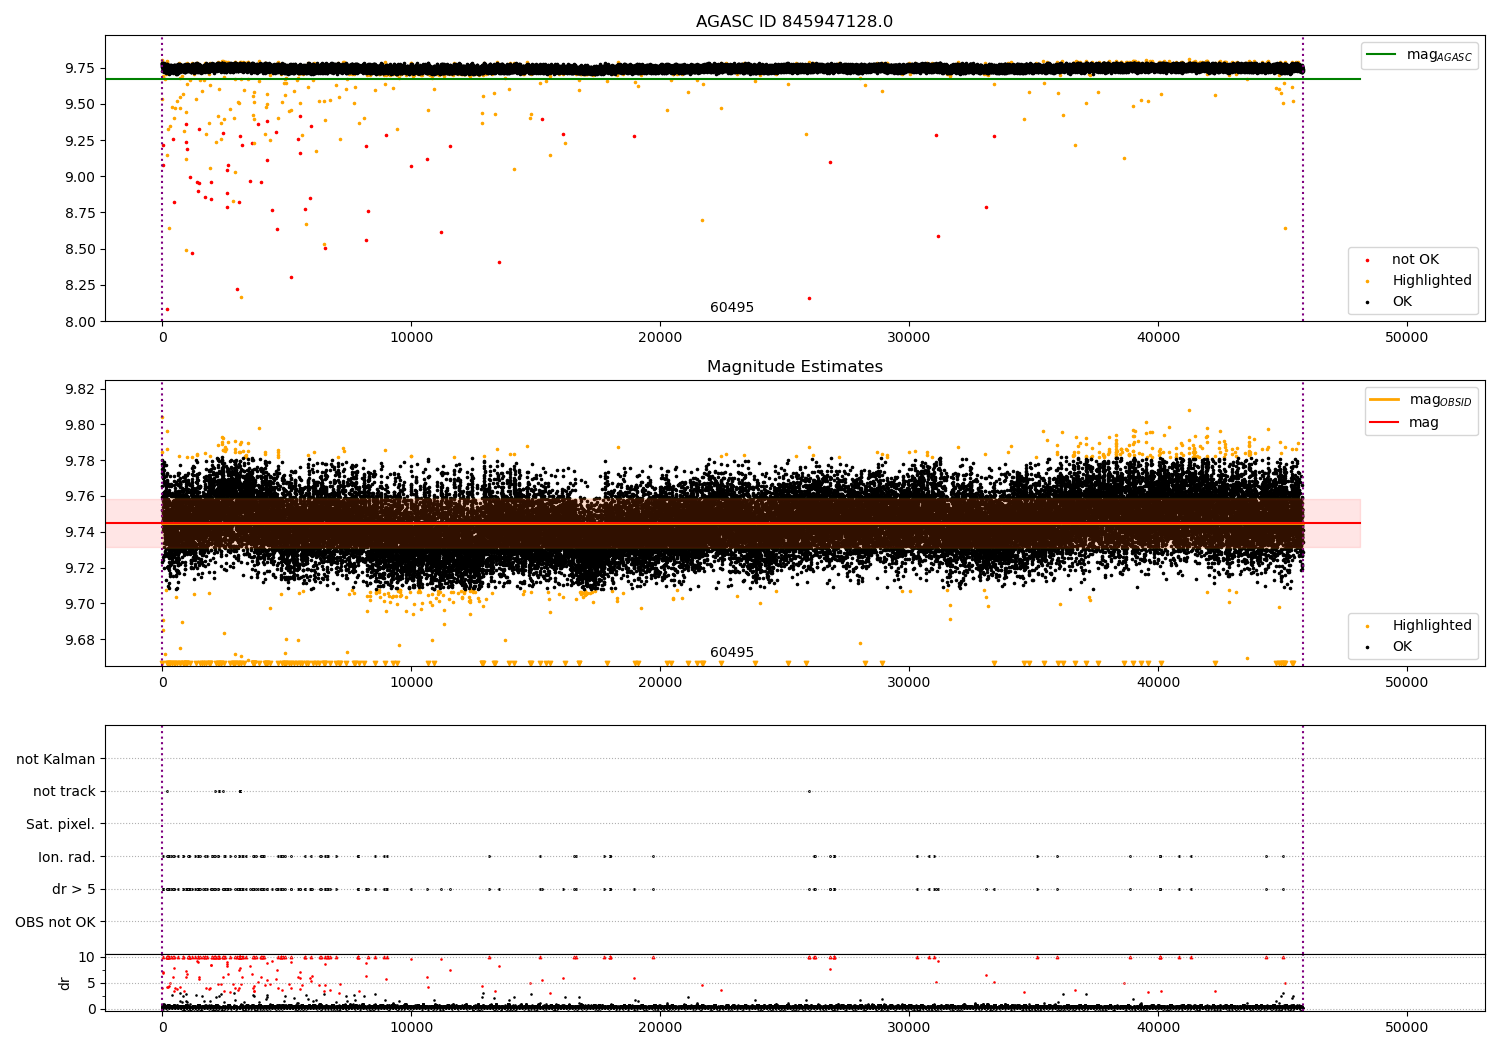Click the red mag line in middle plot
Viewport: 1500px width, 1050px height.
[x=733, y=523]
